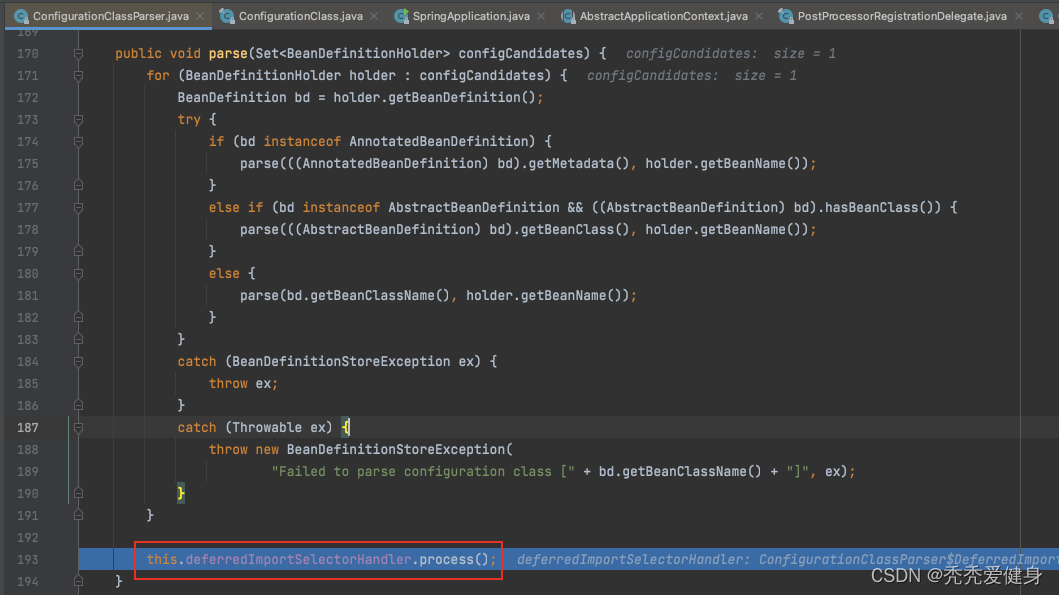The image size is (1059, 595).
Task: Click the class icon on ConfigurationClassParser.java tab
Action: (20, 16)
